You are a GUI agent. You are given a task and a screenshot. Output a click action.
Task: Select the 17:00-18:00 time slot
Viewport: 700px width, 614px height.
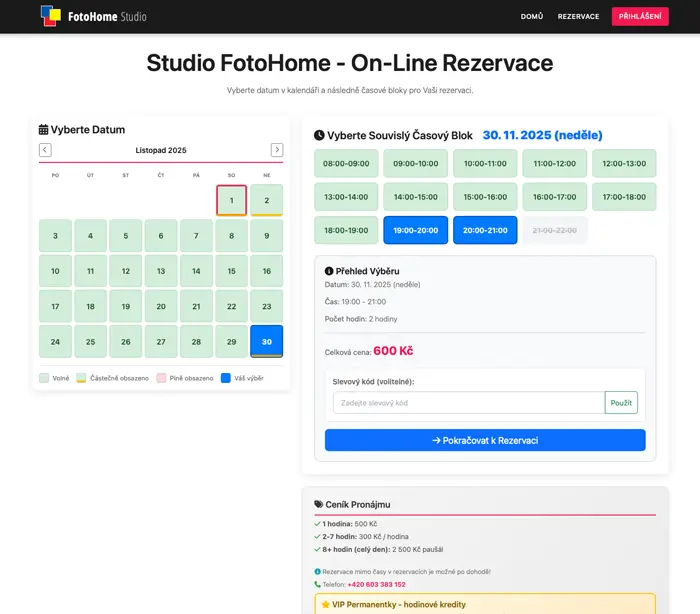624,196
